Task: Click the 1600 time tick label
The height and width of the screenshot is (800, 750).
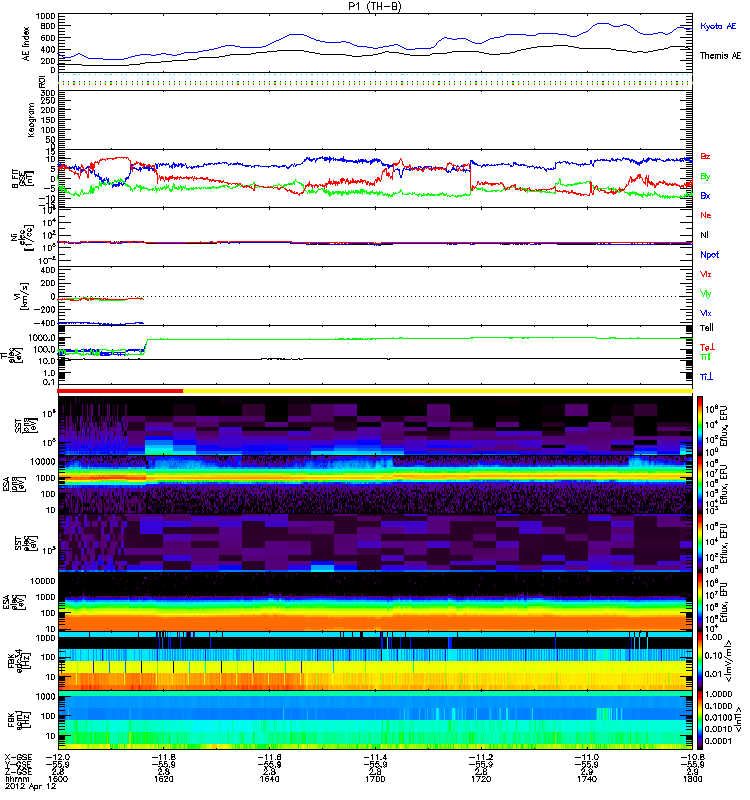Action: [x=58, y=779]
